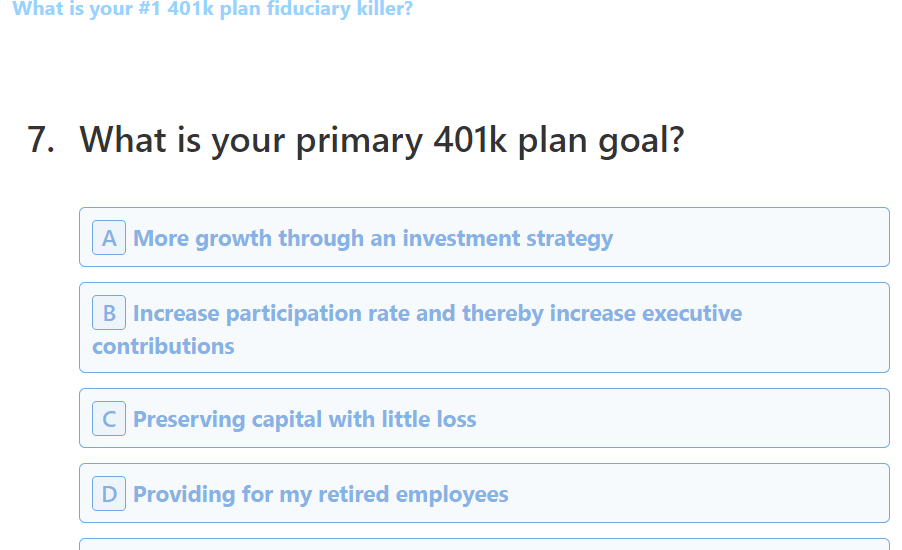The width and height of the screenshot is (902, 550).
Task: Click the "C" letter key badge
Action: coord(109,419)
